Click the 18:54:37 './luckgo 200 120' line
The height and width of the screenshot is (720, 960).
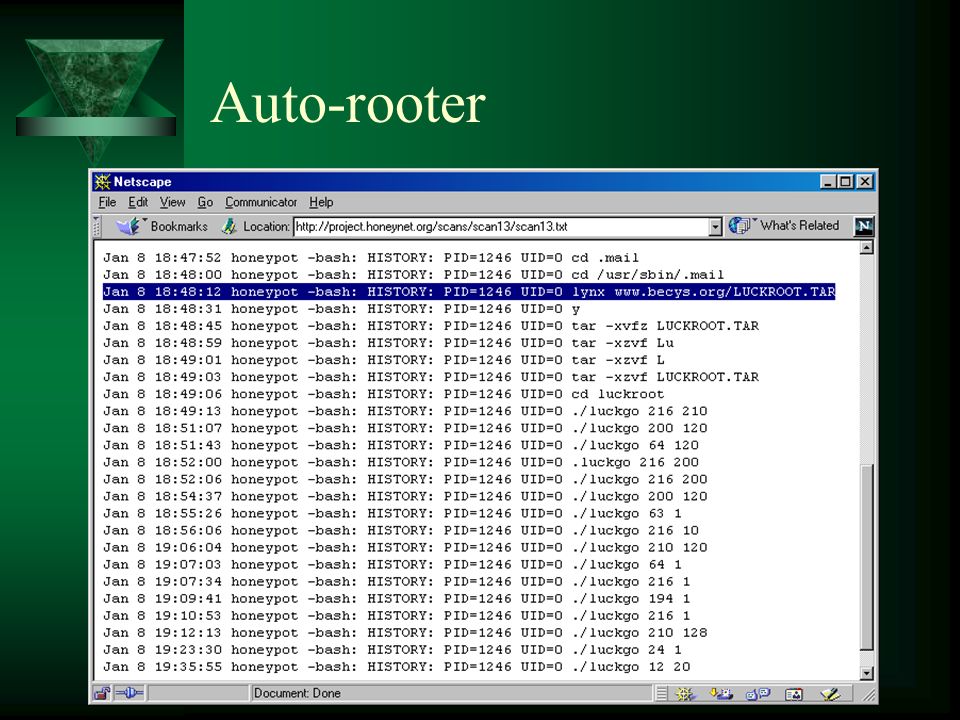click(x=405, y=497)
